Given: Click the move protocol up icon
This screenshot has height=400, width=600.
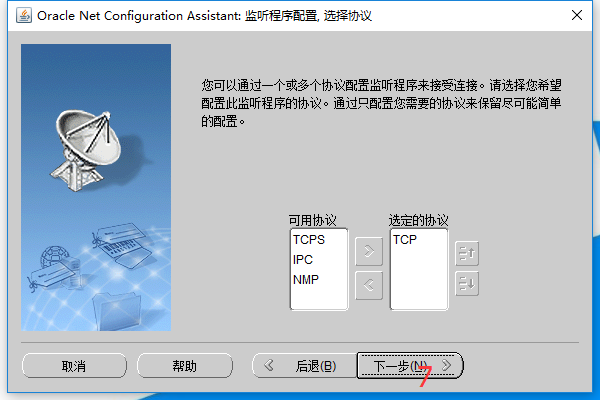Looking at the screenshot, I should (x=467, y=253).
